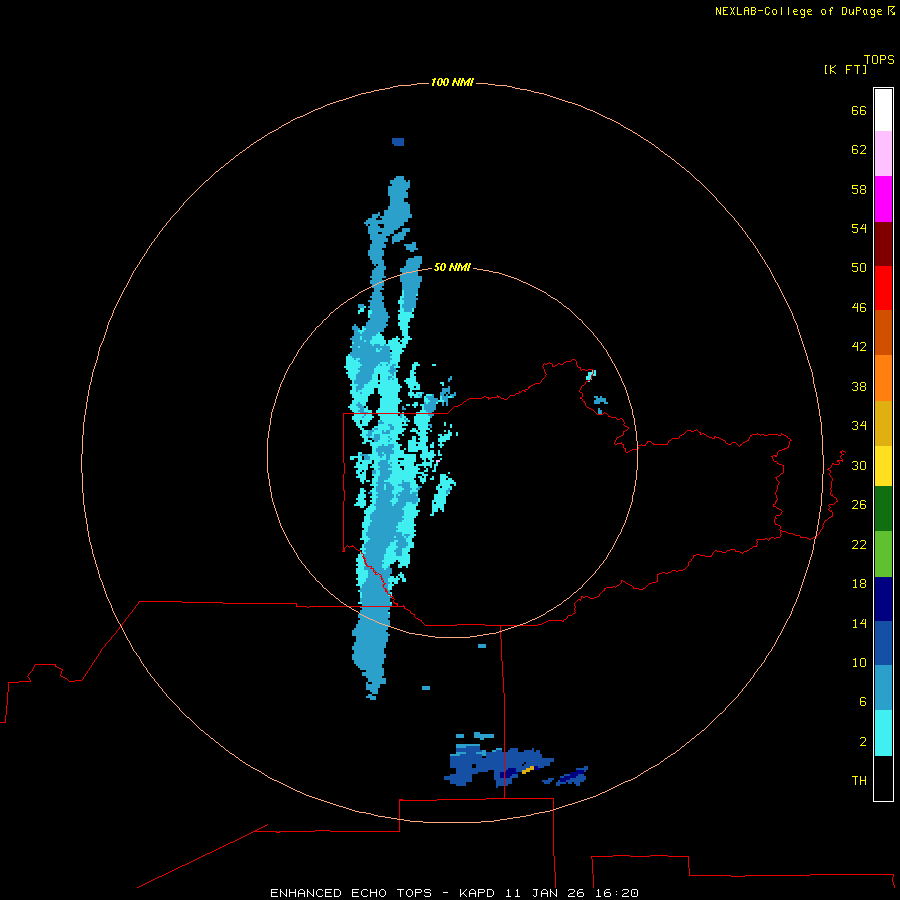900x900 pixels.
Task: Click the 66 legend value label
Action: [x=859, y=110]
